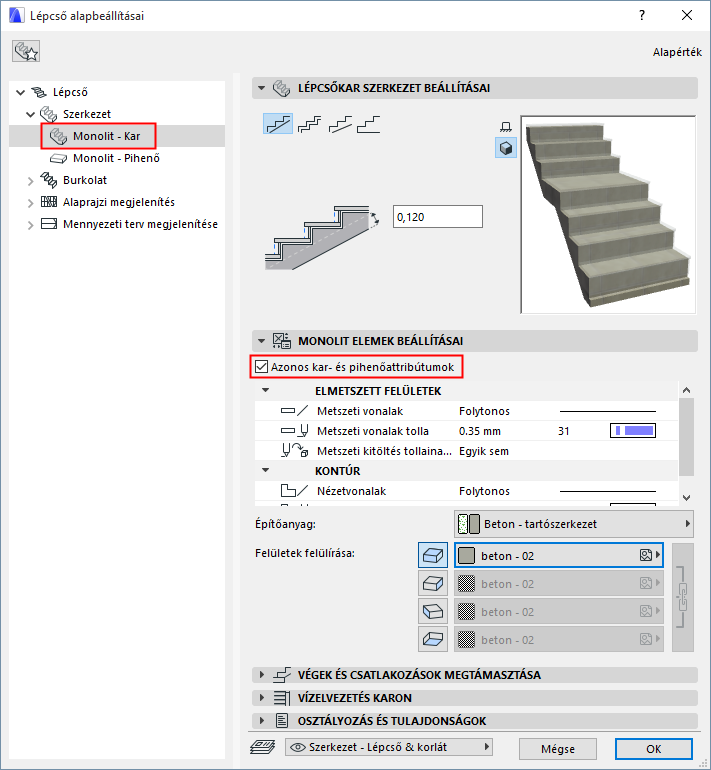Screen dimensions: 711x770
Task: Choose the second stepped structure type icon
Action: click(310, 124)
